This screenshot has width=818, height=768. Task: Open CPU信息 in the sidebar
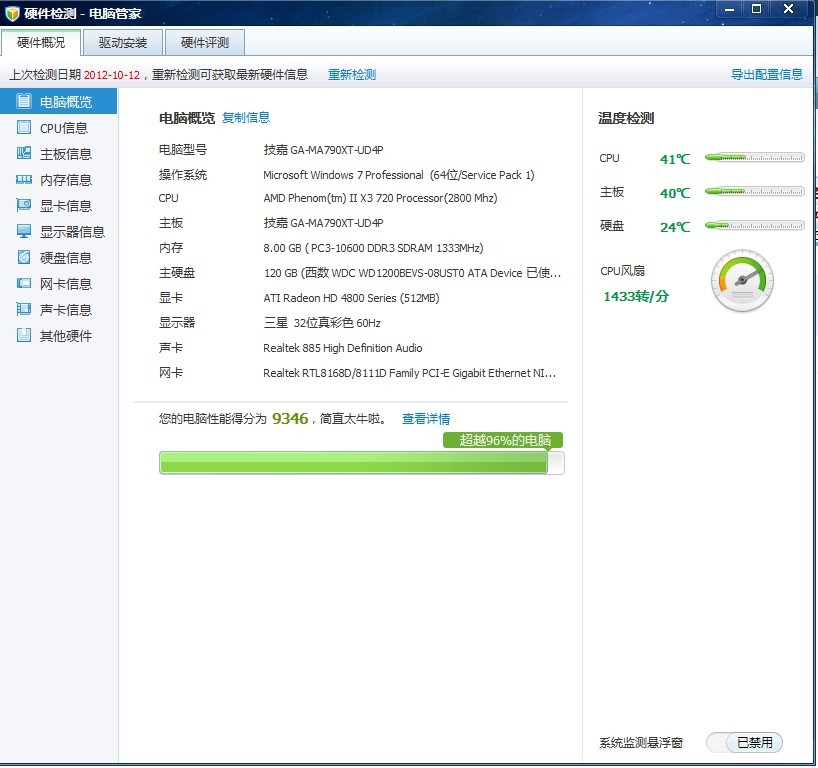coord(58,128)
